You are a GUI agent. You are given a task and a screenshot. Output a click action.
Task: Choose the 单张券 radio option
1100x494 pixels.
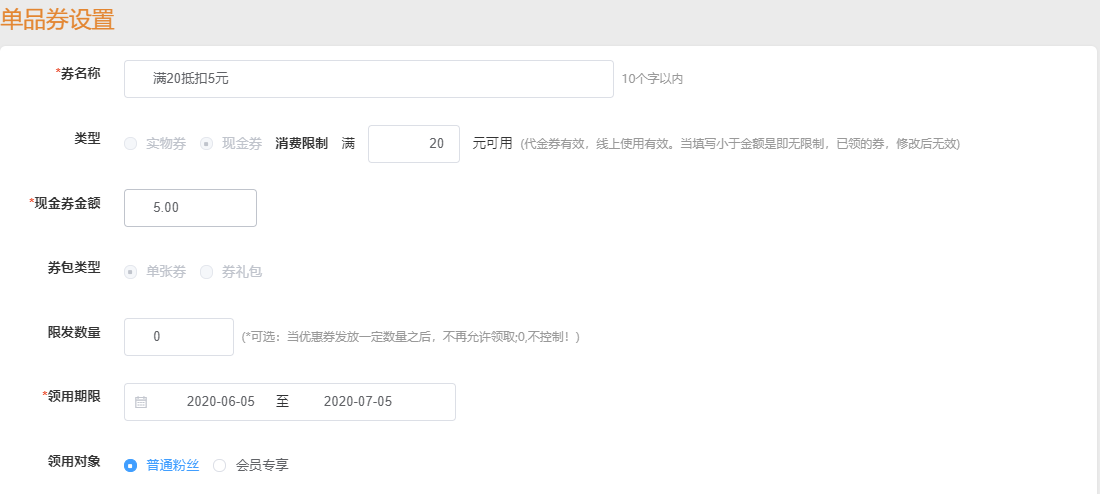130,272
